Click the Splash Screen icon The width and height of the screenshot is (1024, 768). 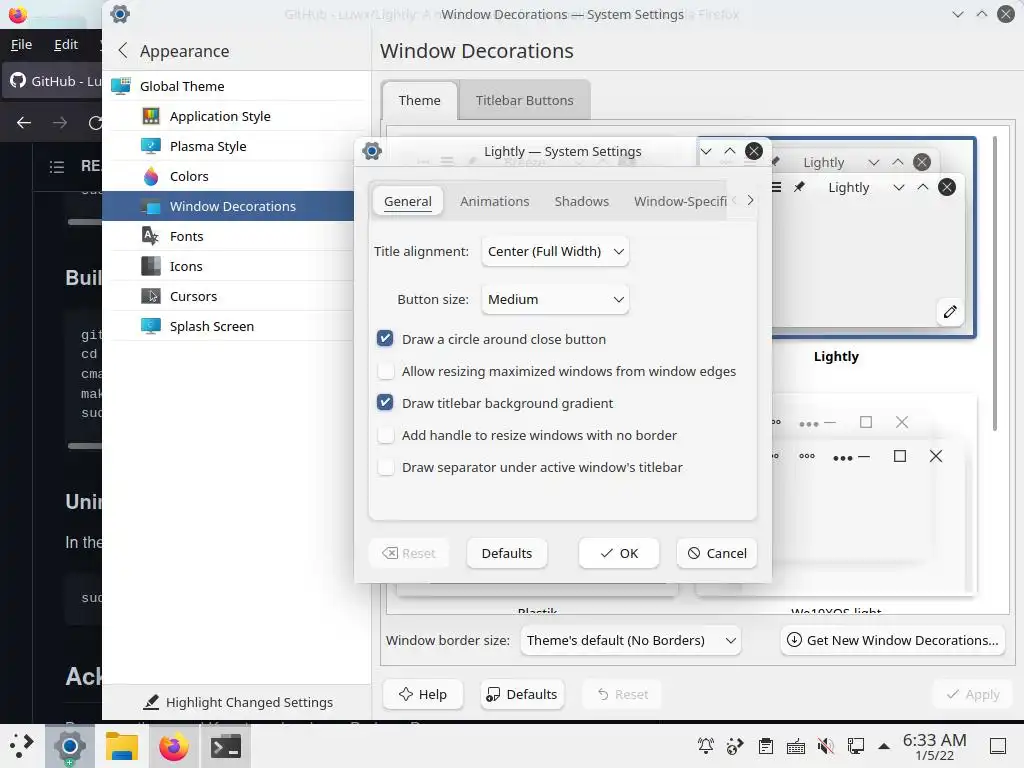tap(151, 326)
